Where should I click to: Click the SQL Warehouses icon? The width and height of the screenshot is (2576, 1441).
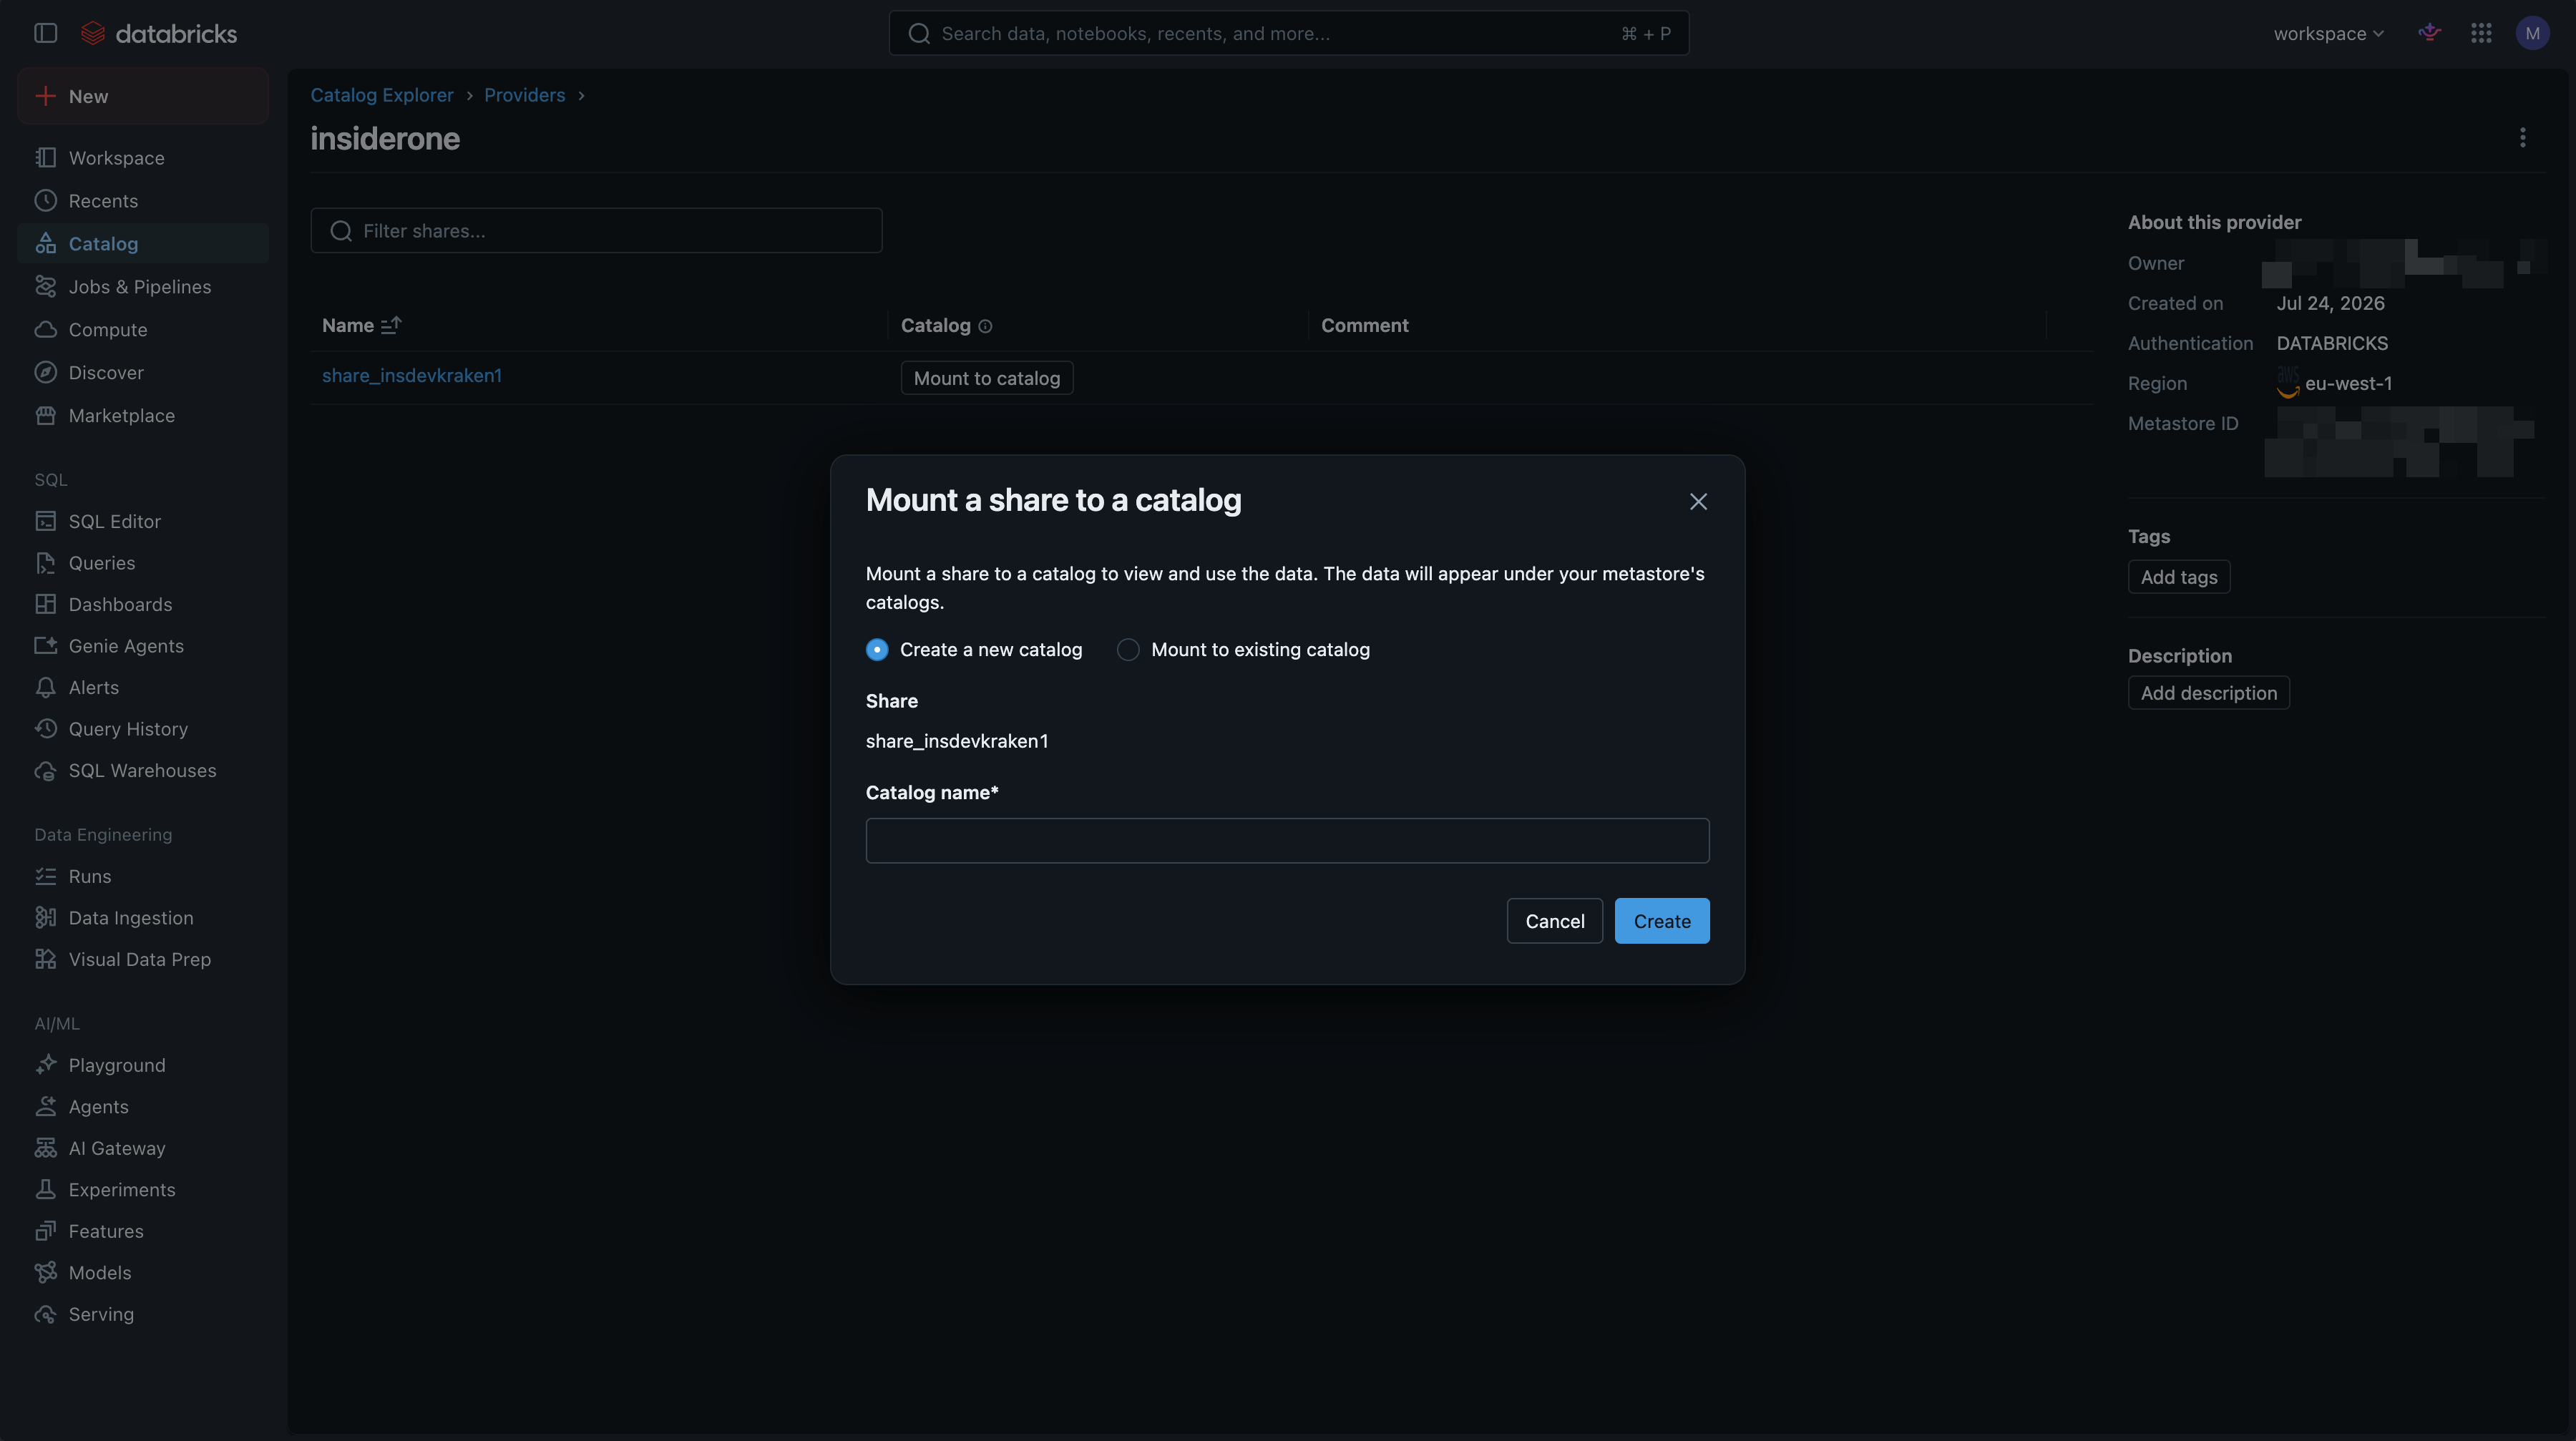pos(46,770)
